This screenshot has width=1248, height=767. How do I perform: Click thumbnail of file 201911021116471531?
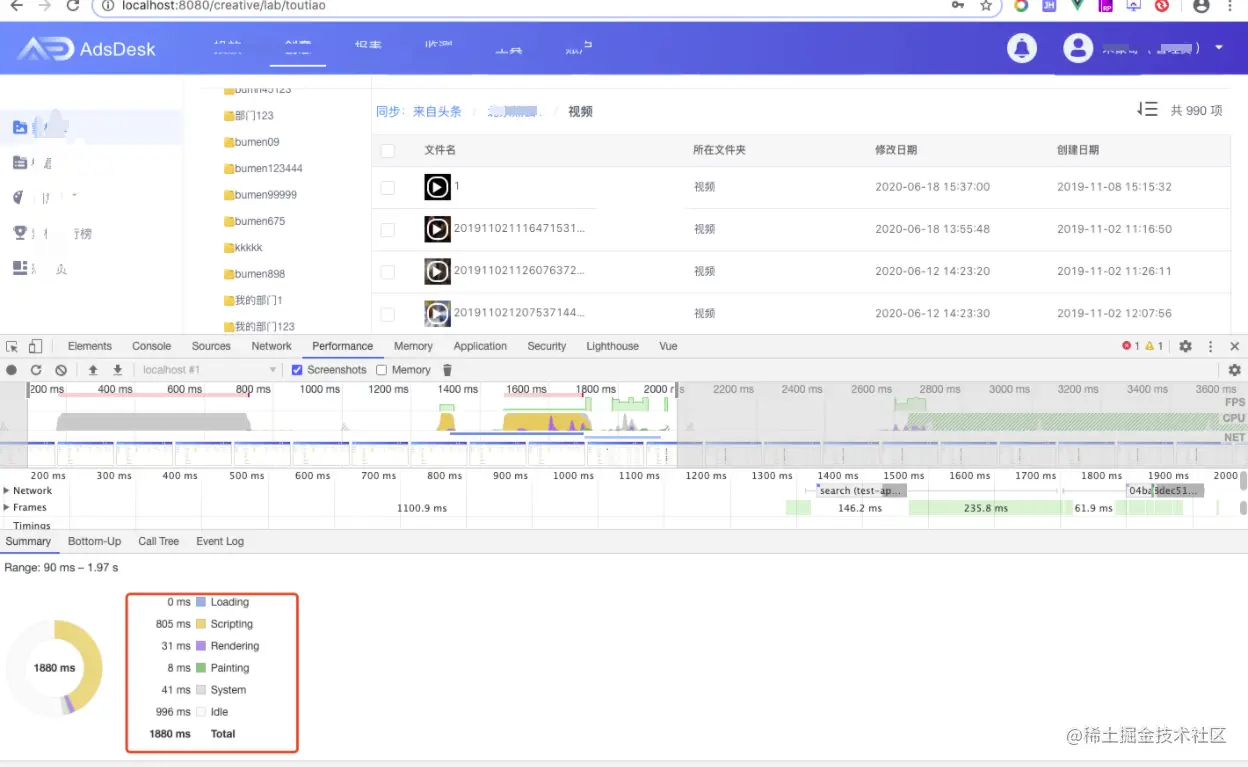tap(437, 229)
